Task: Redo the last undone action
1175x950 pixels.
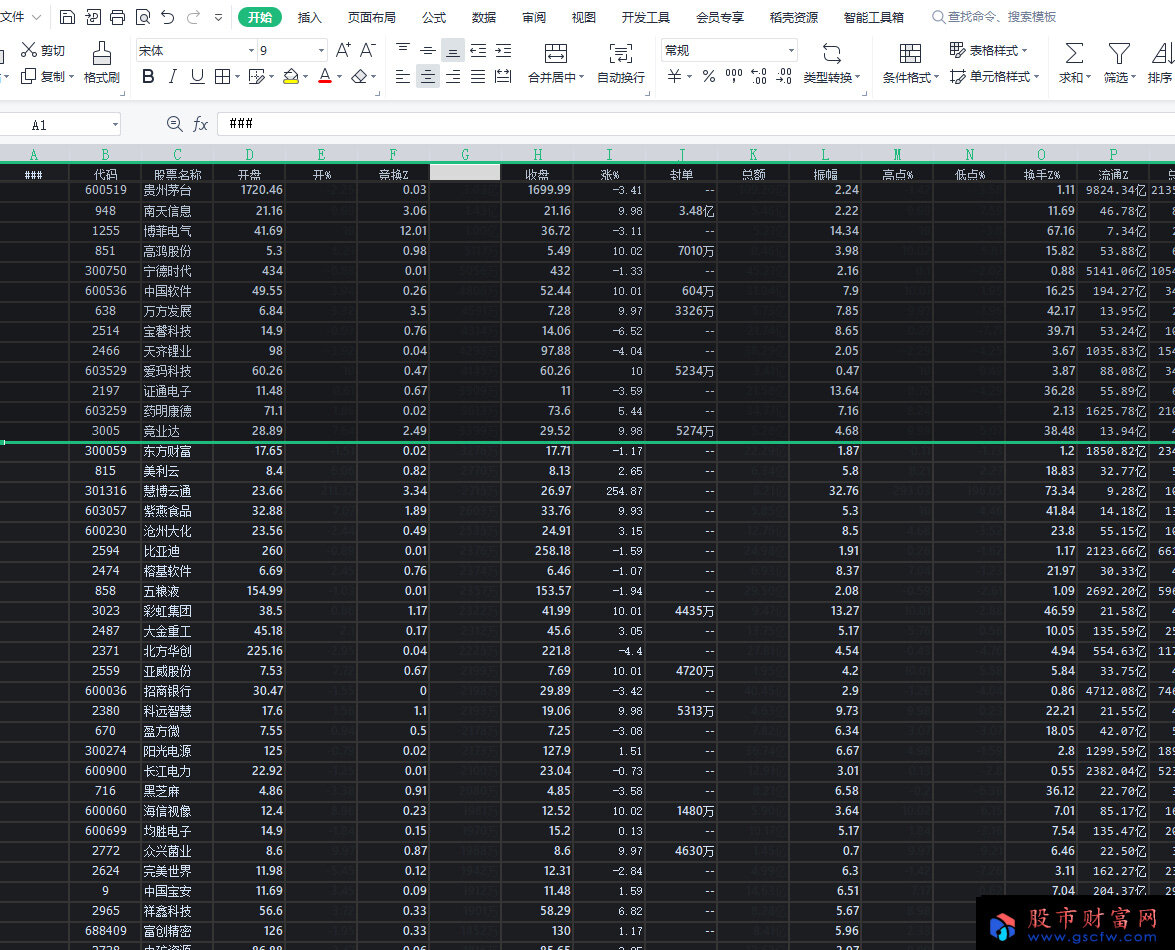Action: tap(193, 16)
